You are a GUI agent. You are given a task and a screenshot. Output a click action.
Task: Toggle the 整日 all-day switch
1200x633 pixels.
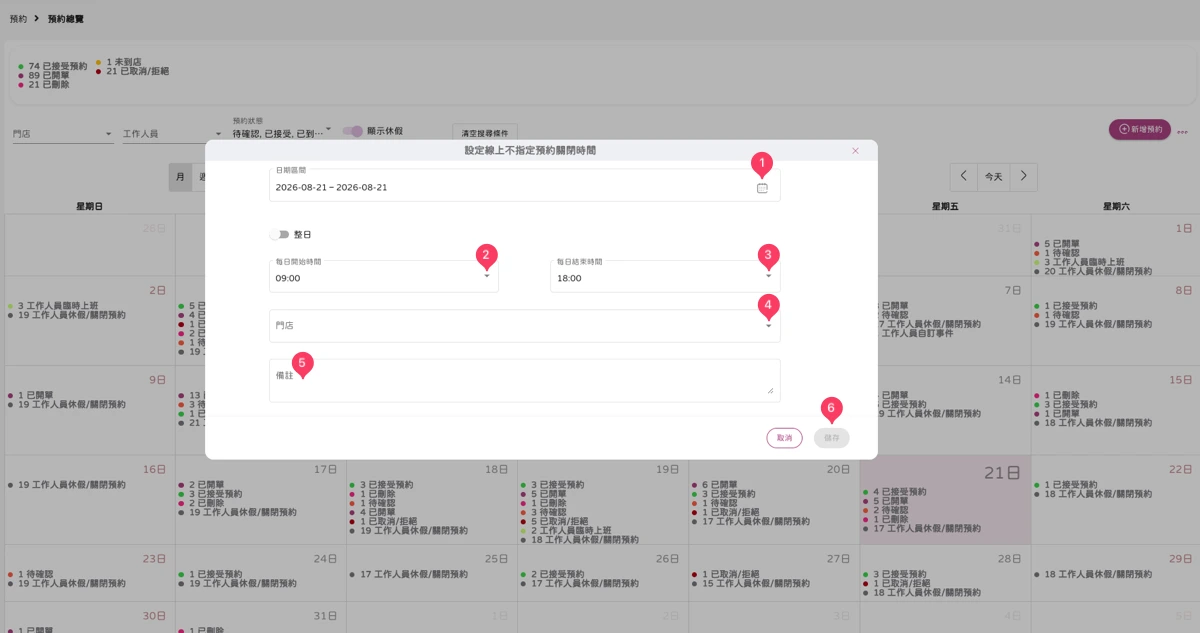(279, 235)
